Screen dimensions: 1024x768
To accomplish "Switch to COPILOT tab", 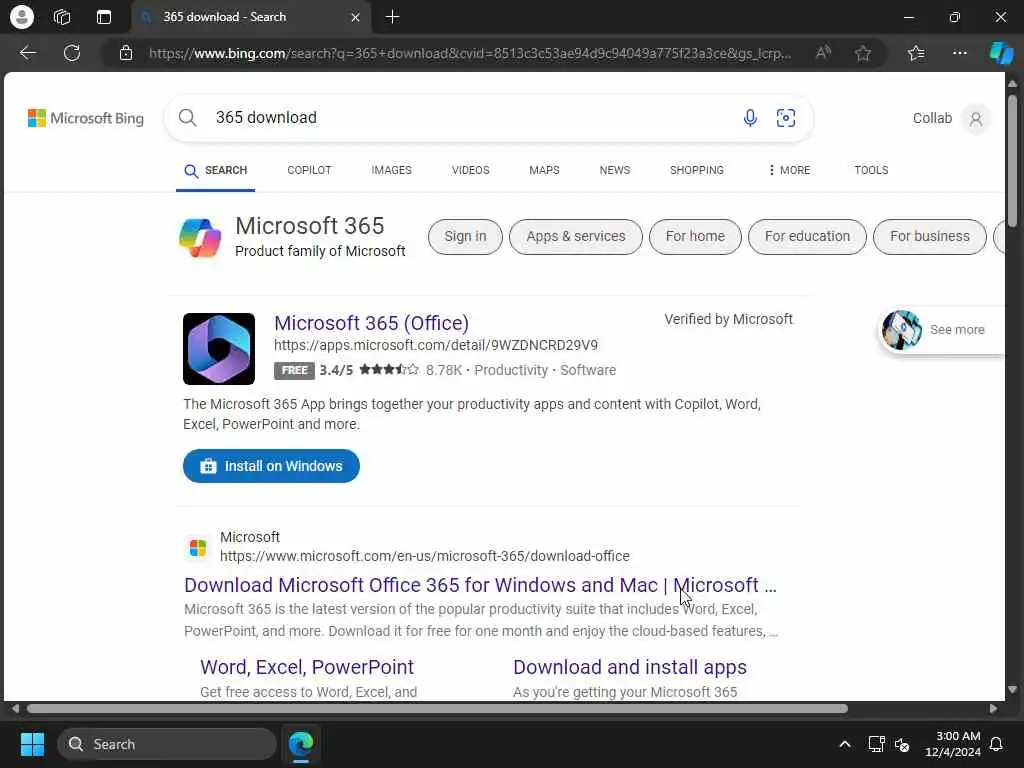I will click(309, 170).
